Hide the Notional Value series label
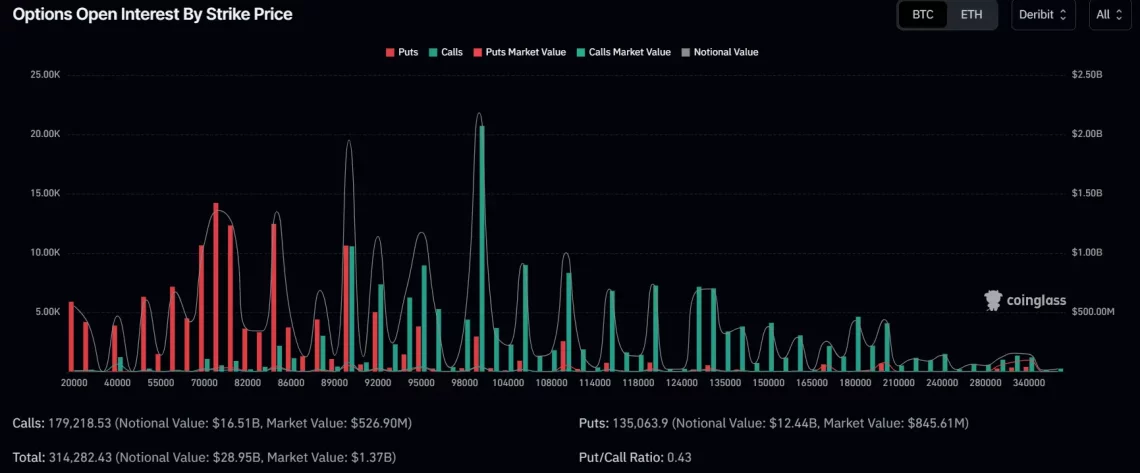This screenshot has height=473, width=1140. click(724, 52)
